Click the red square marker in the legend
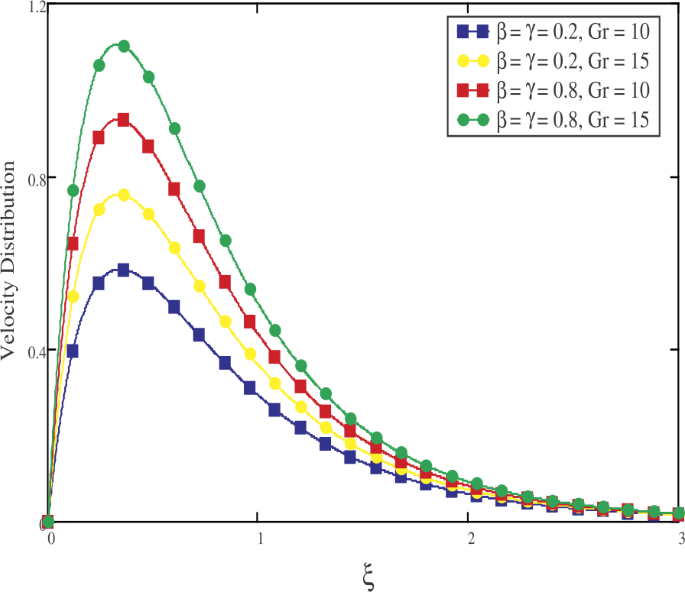This screenshot has height=592, width=685. coord(473,90)
